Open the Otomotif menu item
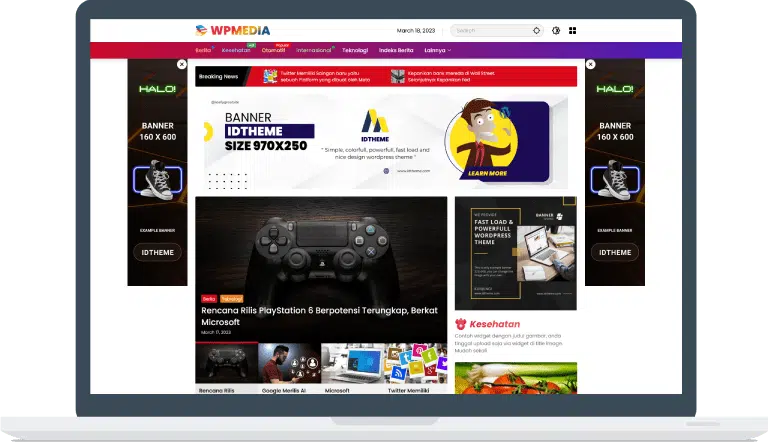Image resolution: width=768 pixels, height=442 pixels. pyautogui.click(x=273, y=50)
